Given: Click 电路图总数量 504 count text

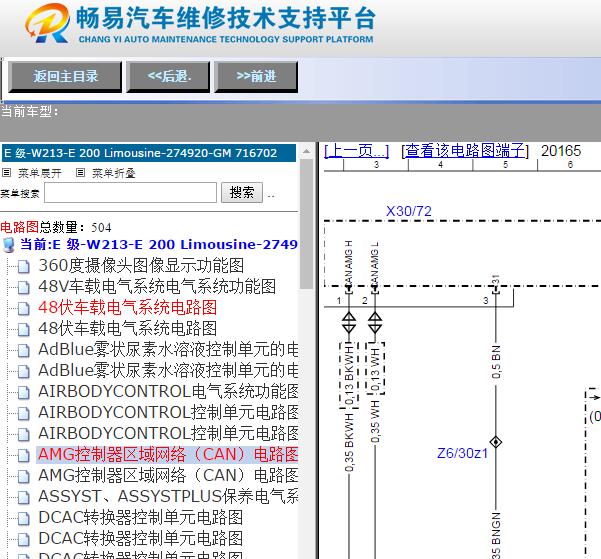Looking at the screenshot, I should pyautogui.click(x=56, y=227).
